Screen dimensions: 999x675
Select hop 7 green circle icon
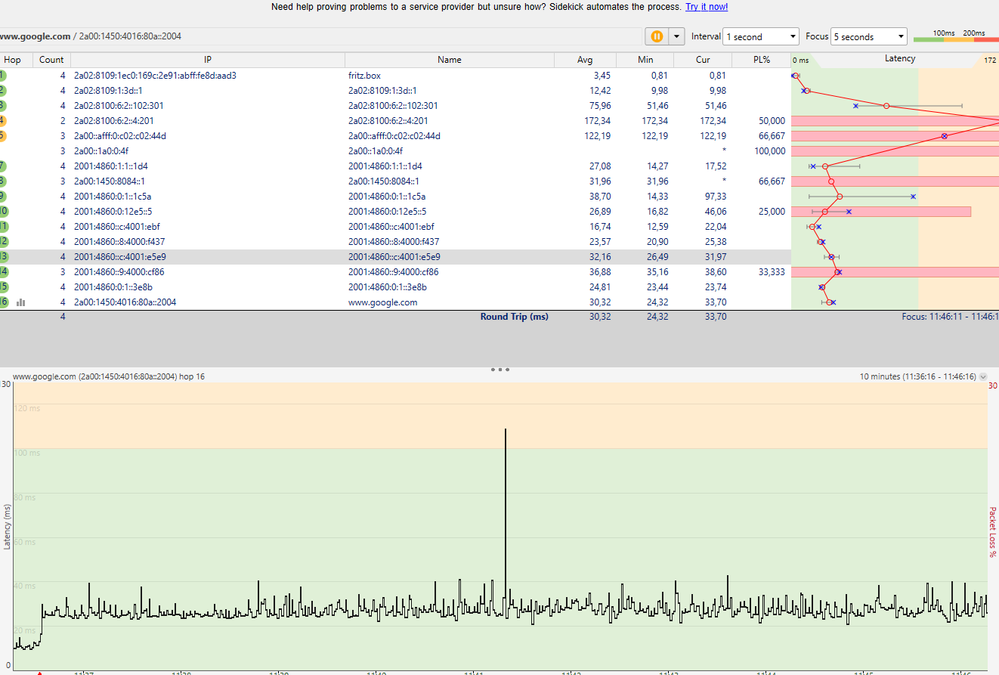pos(2,166)
